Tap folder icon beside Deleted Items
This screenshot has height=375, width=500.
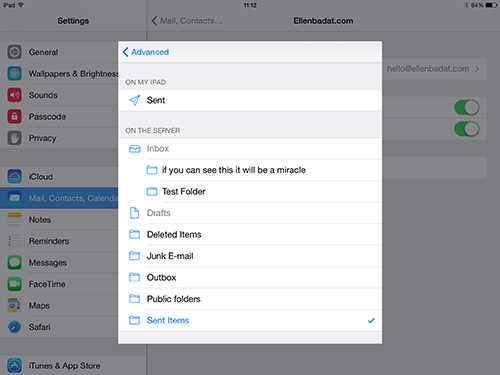(134, 234)
